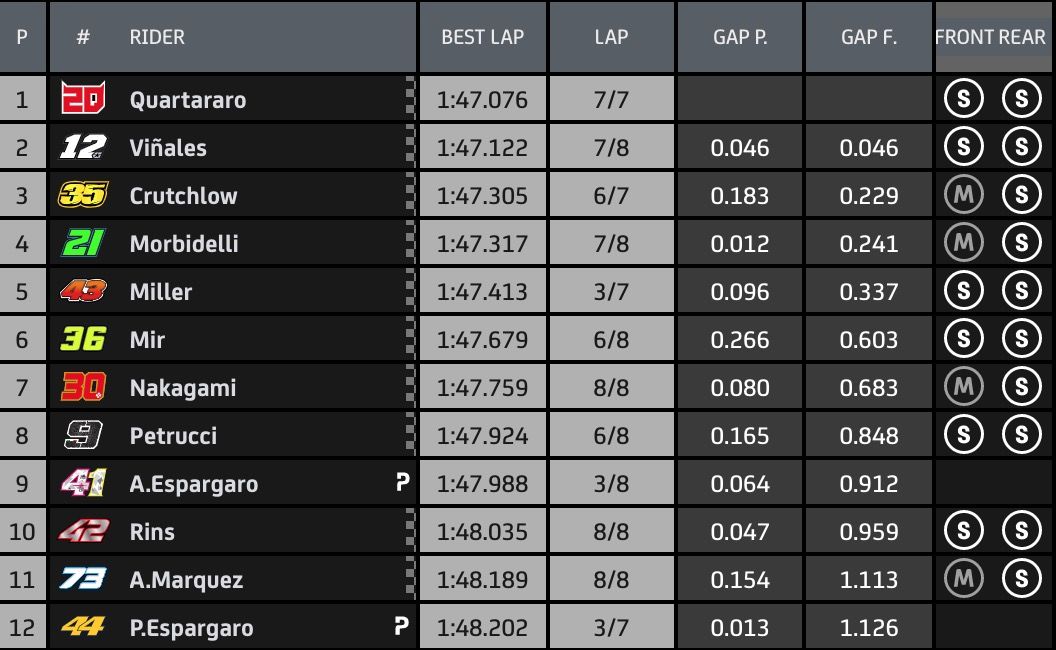
Task: Click Quartararo's soft rear tyre icon
Action: click(x=1022, y=98)
